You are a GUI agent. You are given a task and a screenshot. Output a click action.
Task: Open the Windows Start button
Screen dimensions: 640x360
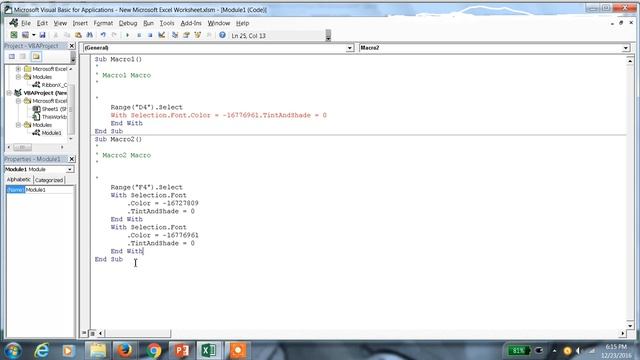point(13,351)
